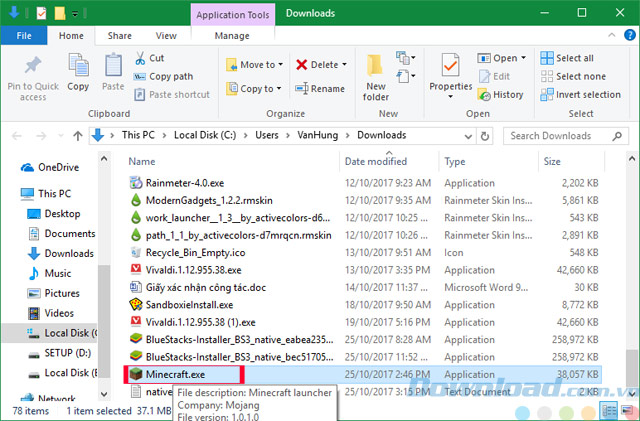
Task: Click Paste shortcut in Clipboard group
Action: (x=172, y=95)
